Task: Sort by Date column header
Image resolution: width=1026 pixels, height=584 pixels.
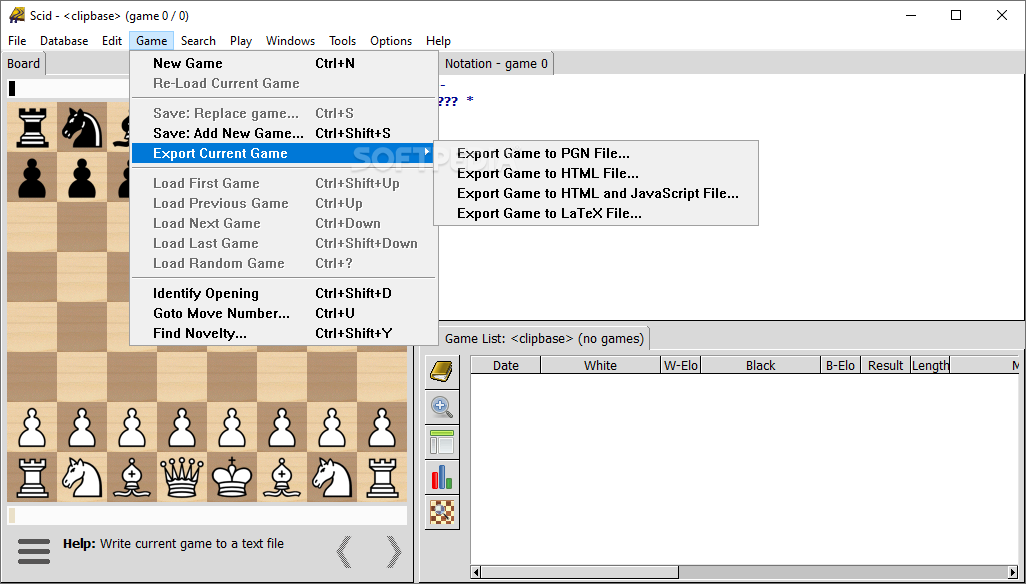Action: [506, 366]
